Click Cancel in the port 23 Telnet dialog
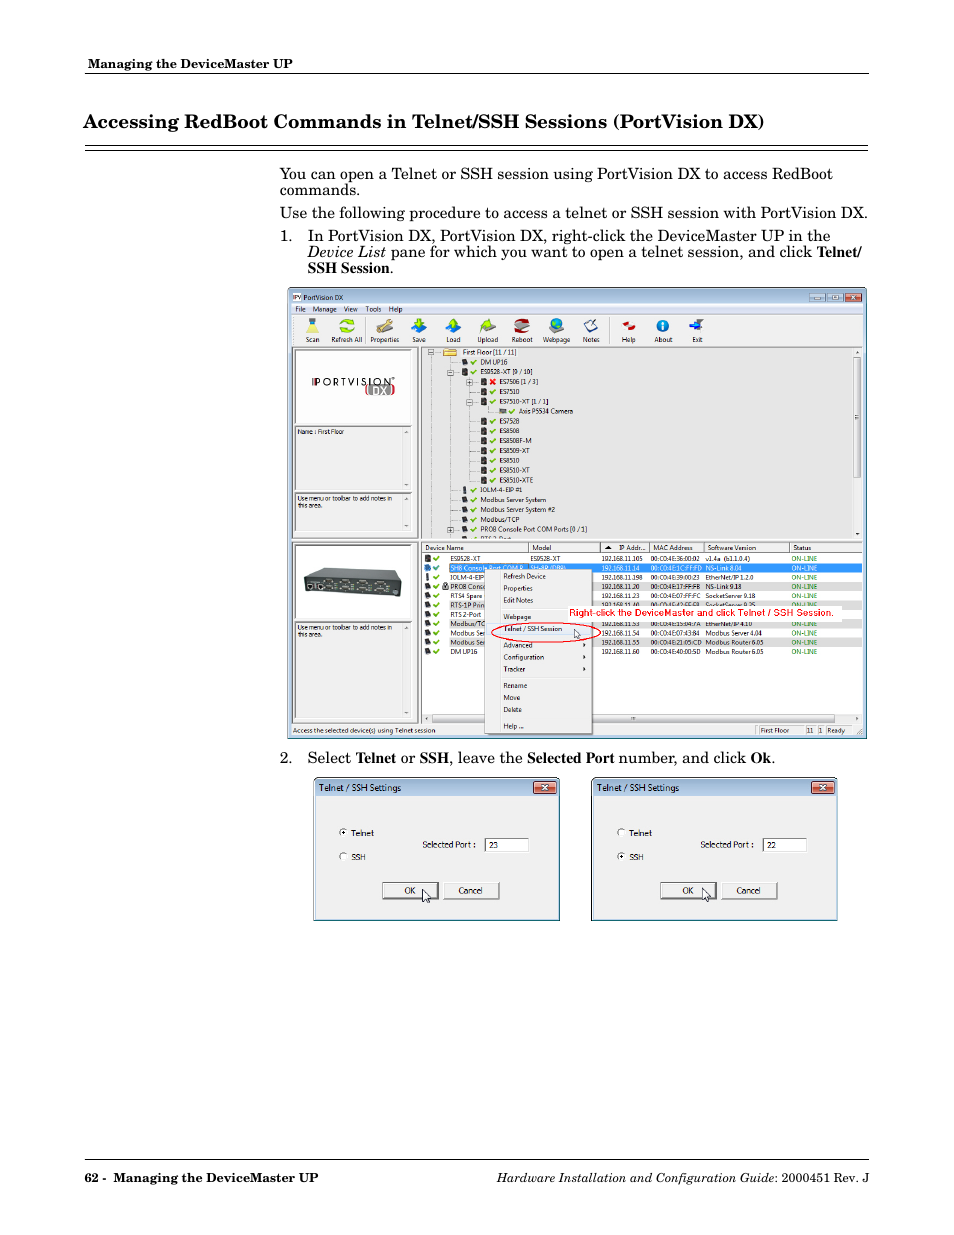The image size is (954, 1235). [471, 891]
